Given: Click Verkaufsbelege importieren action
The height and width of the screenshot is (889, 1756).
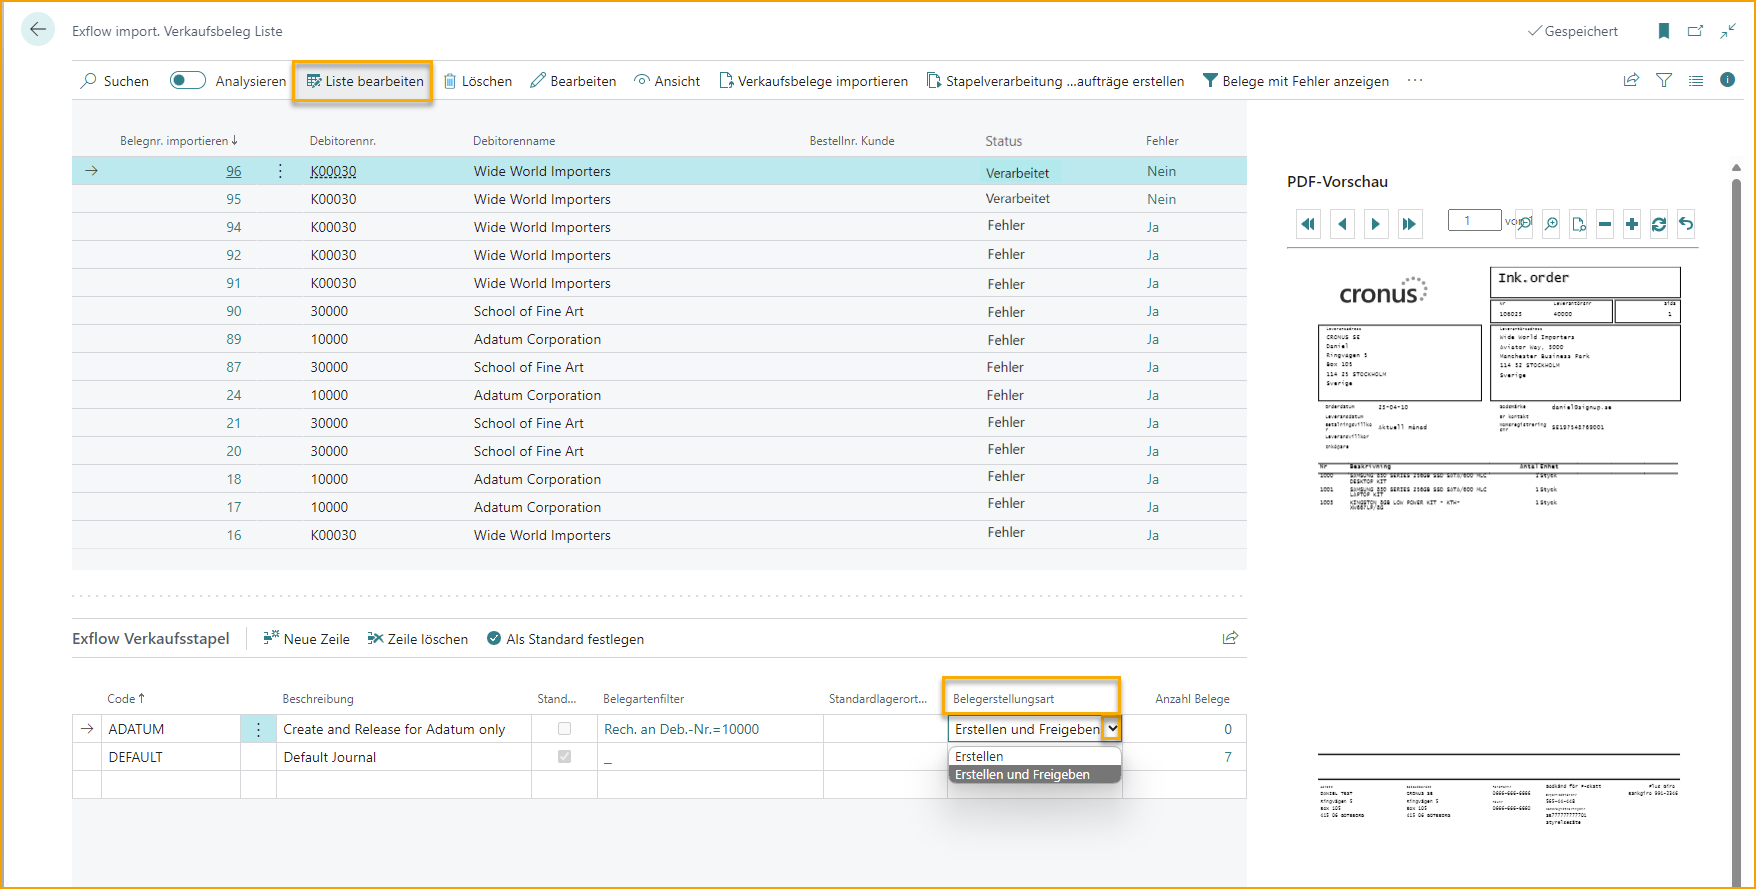Looking at the screenshot, I should click(x=813, y=81).
